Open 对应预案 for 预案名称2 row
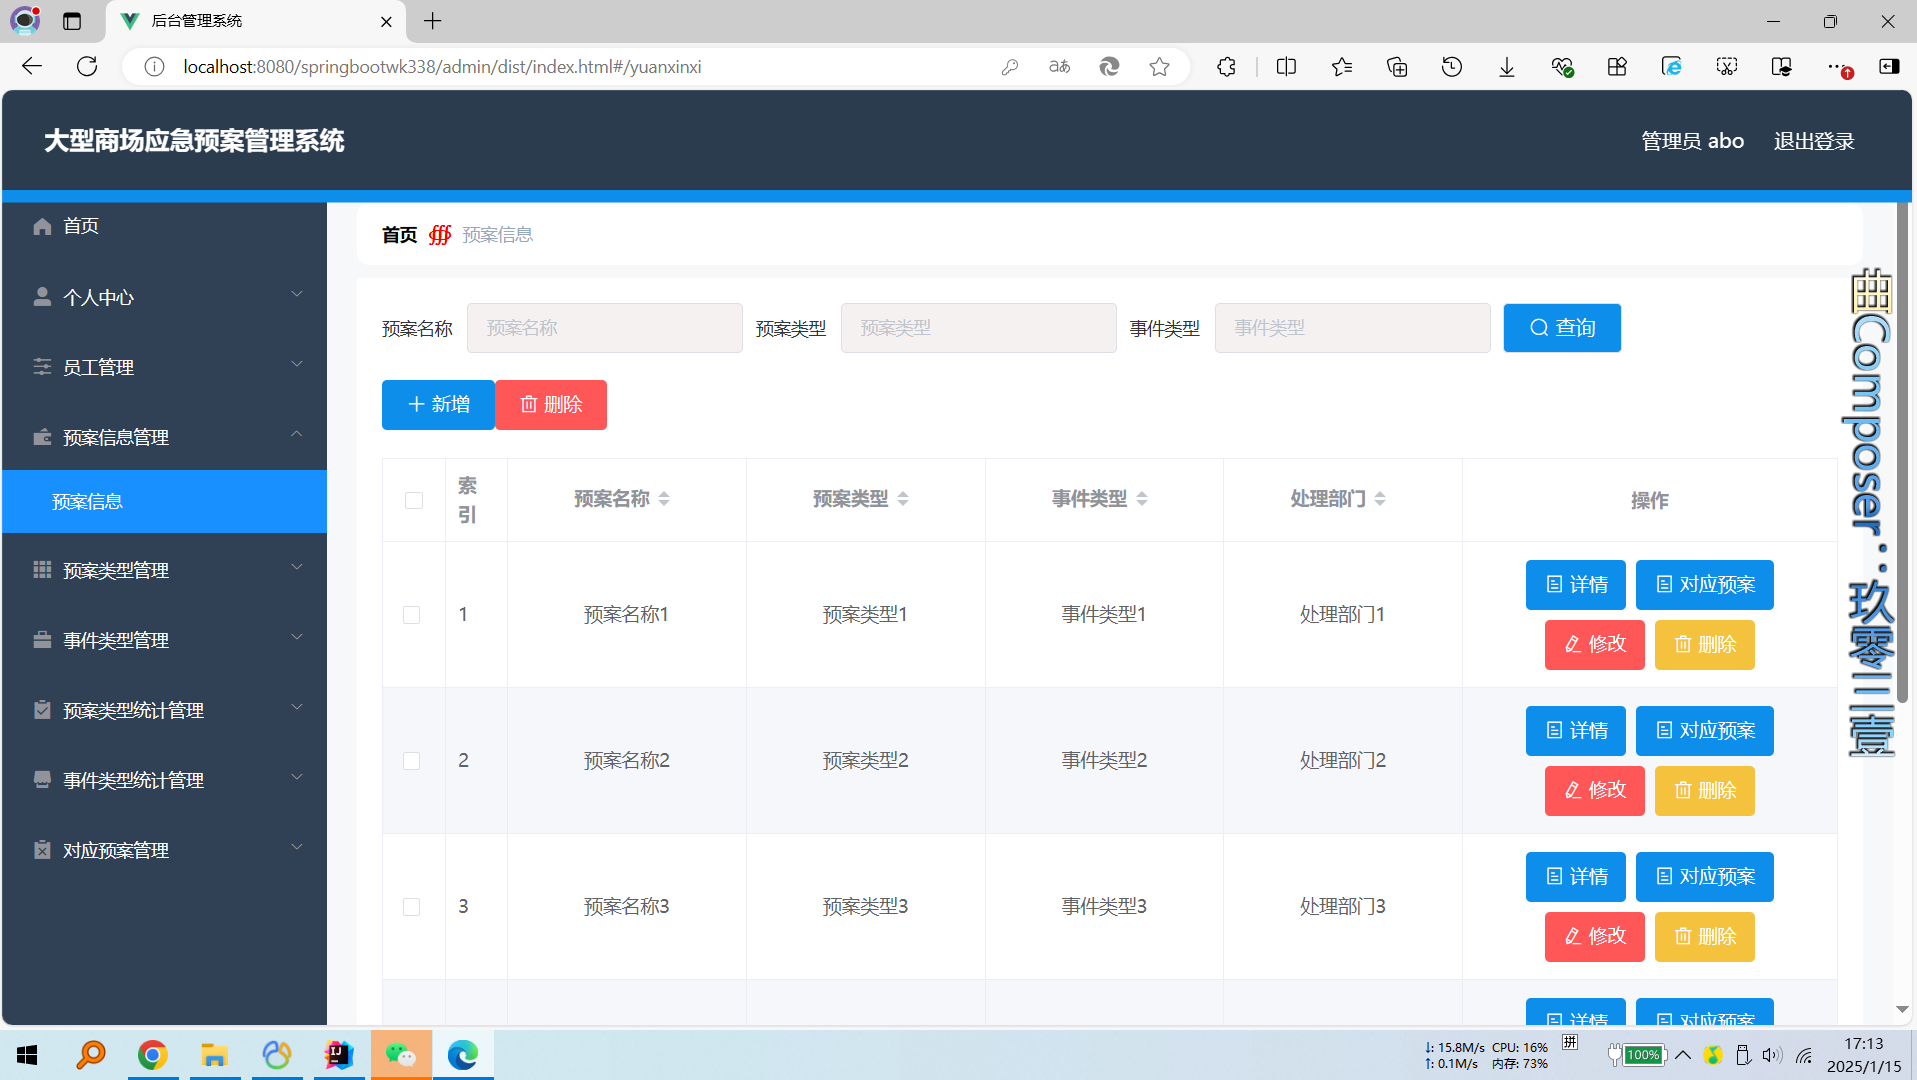 1705,731
